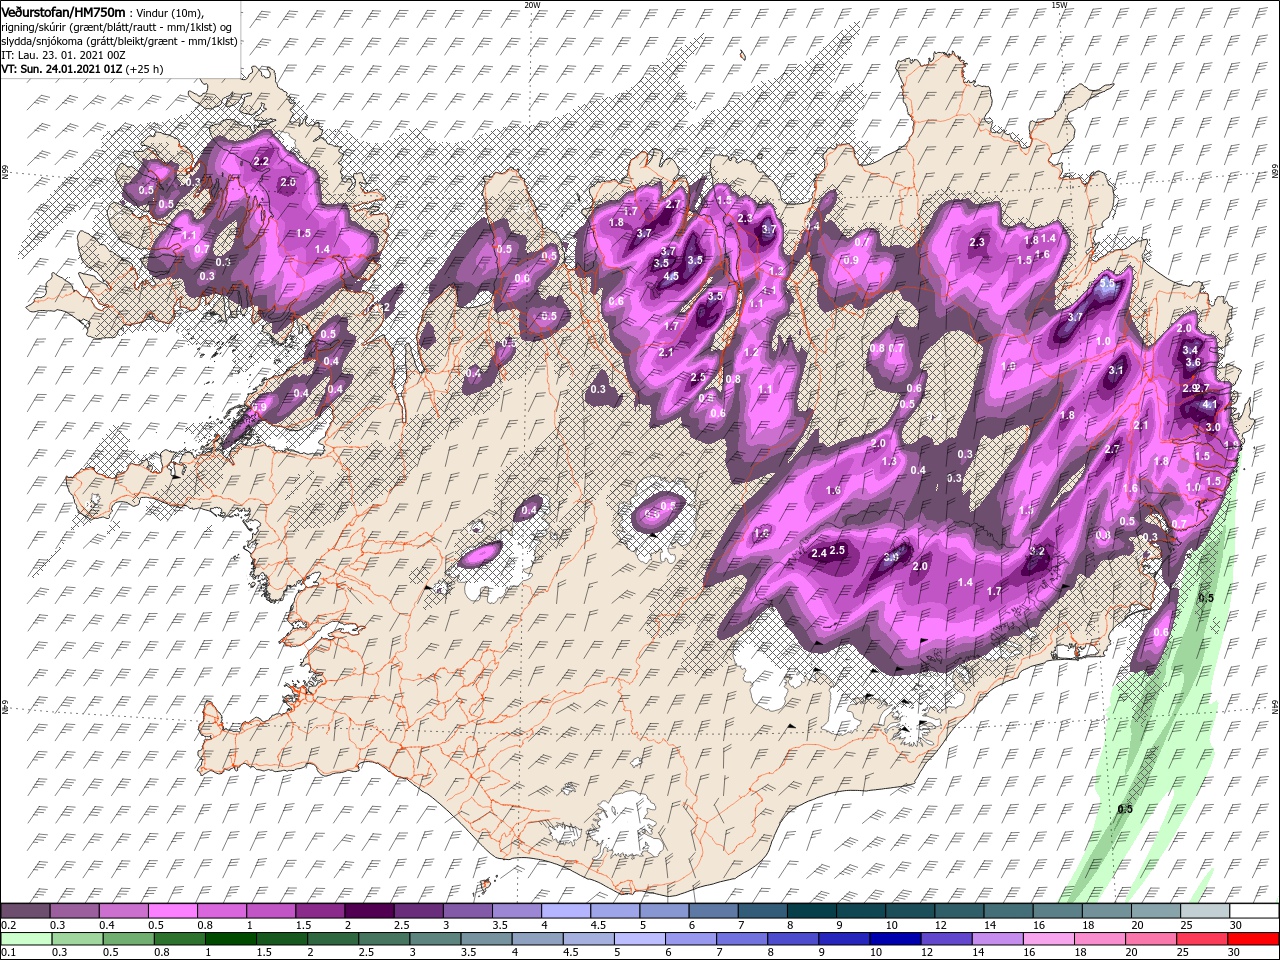Select upper legend dark purple swatch at 2

369,911
